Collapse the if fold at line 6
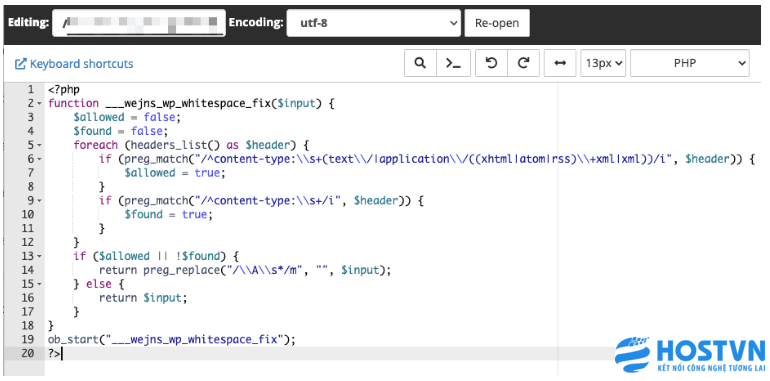Viewport: 770px width, 381px height. pyautogui.click(x=39, y=159)
